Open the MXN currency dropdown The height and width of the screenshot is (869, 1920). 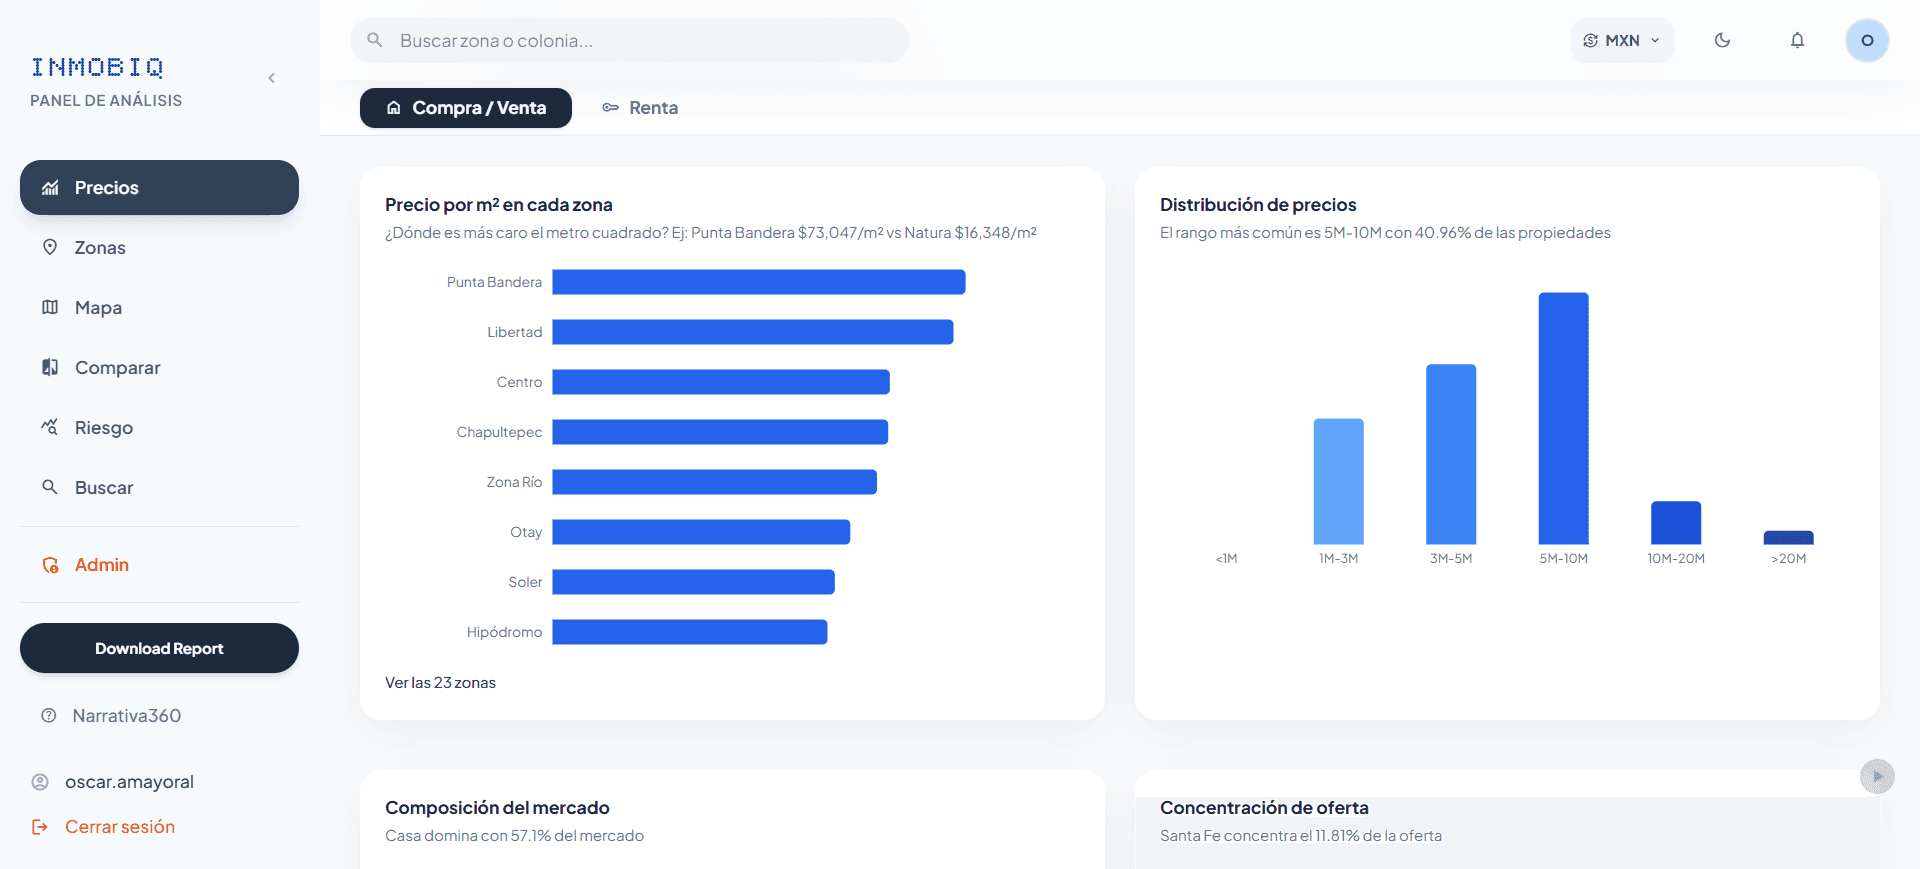(x=1622, y=40)
